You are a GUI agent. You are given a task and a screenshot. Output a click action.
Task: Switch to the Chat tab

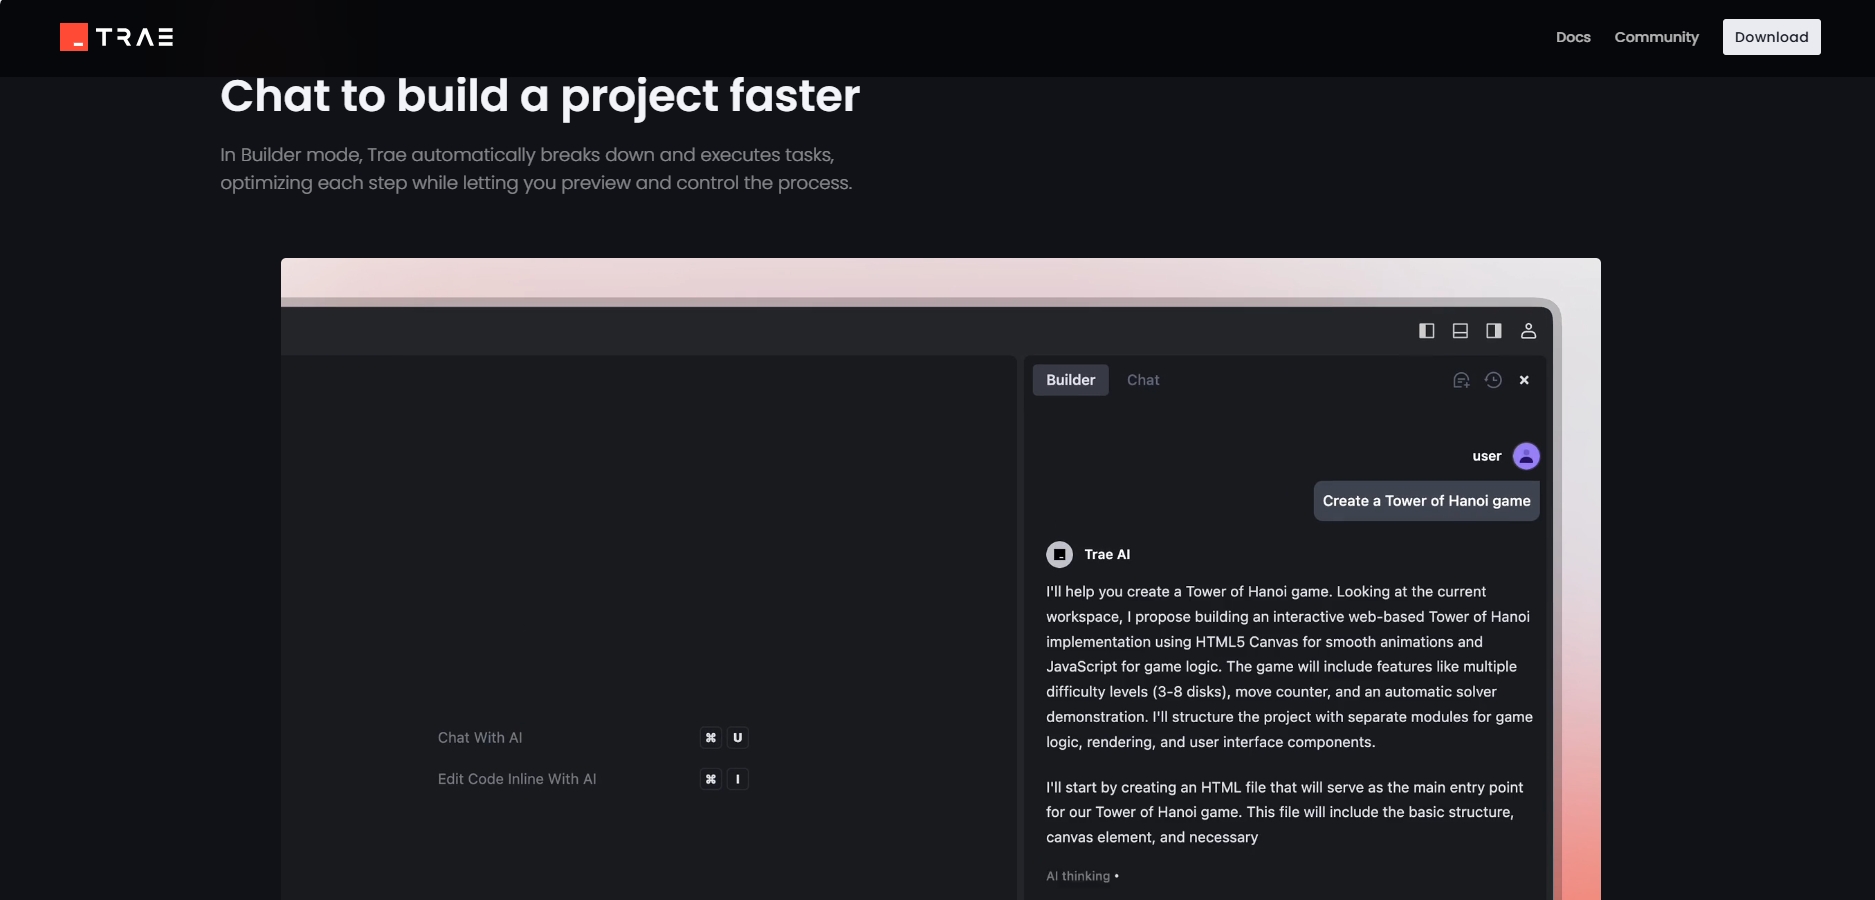coord(1143,380)
